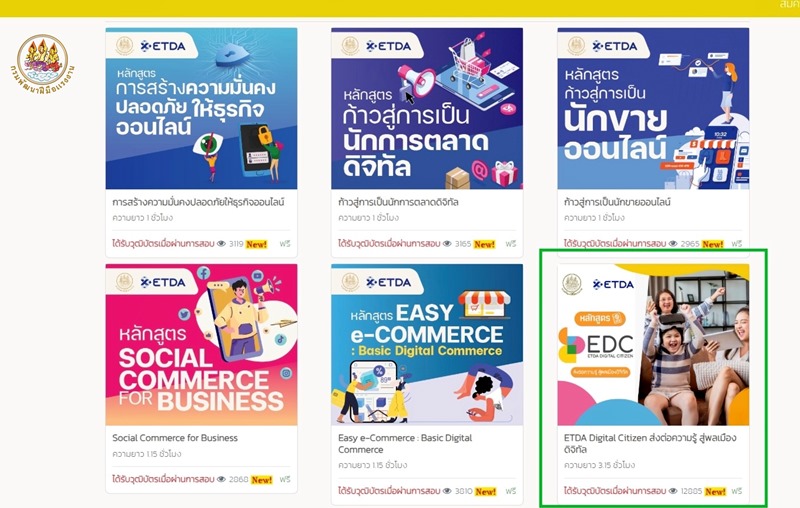Click "Social Commerce for Business" title link
This screenshot has height=508, width=800.
coord(175,438)
